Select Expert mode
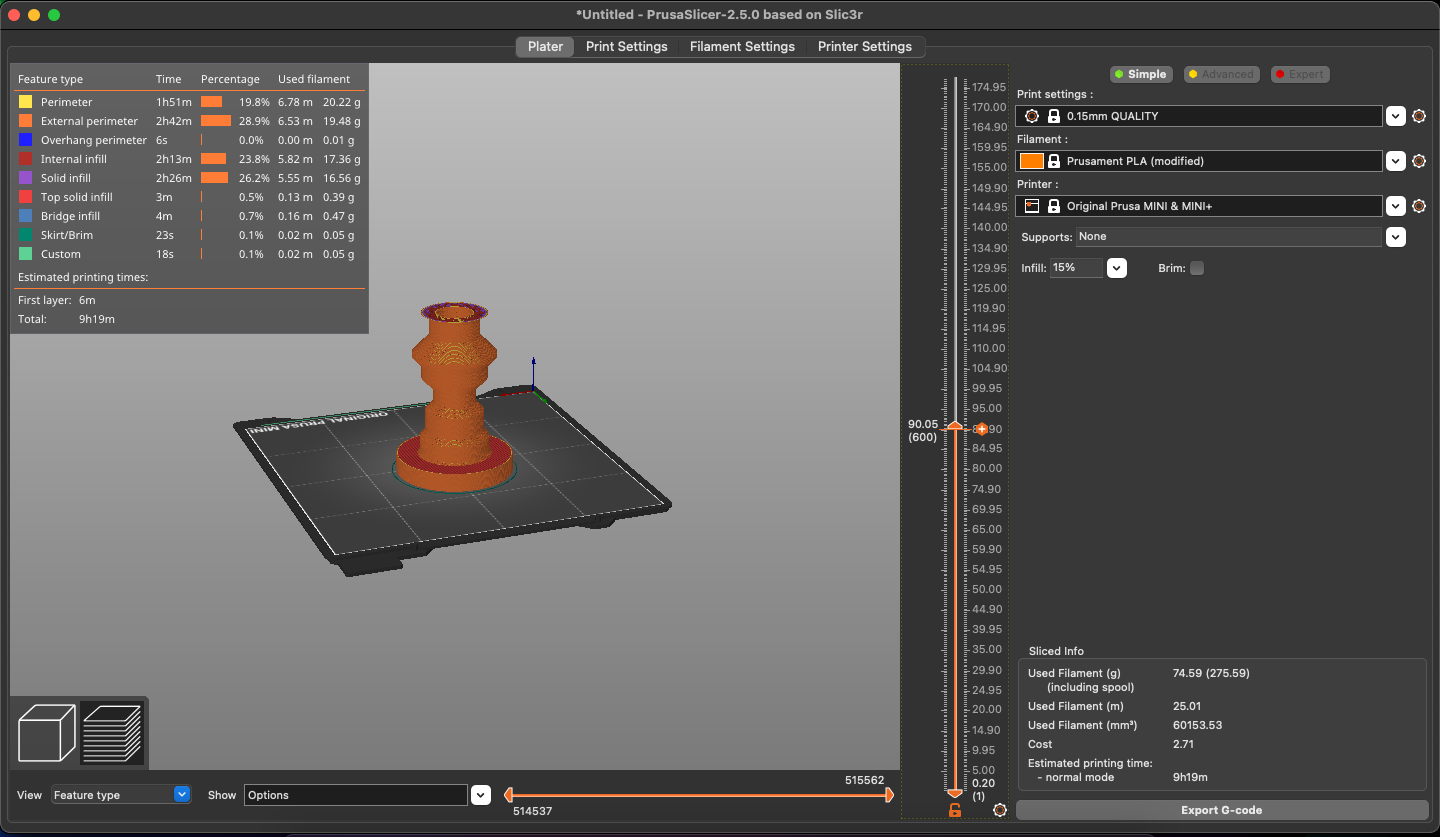This screenshot has height=837, width=1440. click(1300, 74)
